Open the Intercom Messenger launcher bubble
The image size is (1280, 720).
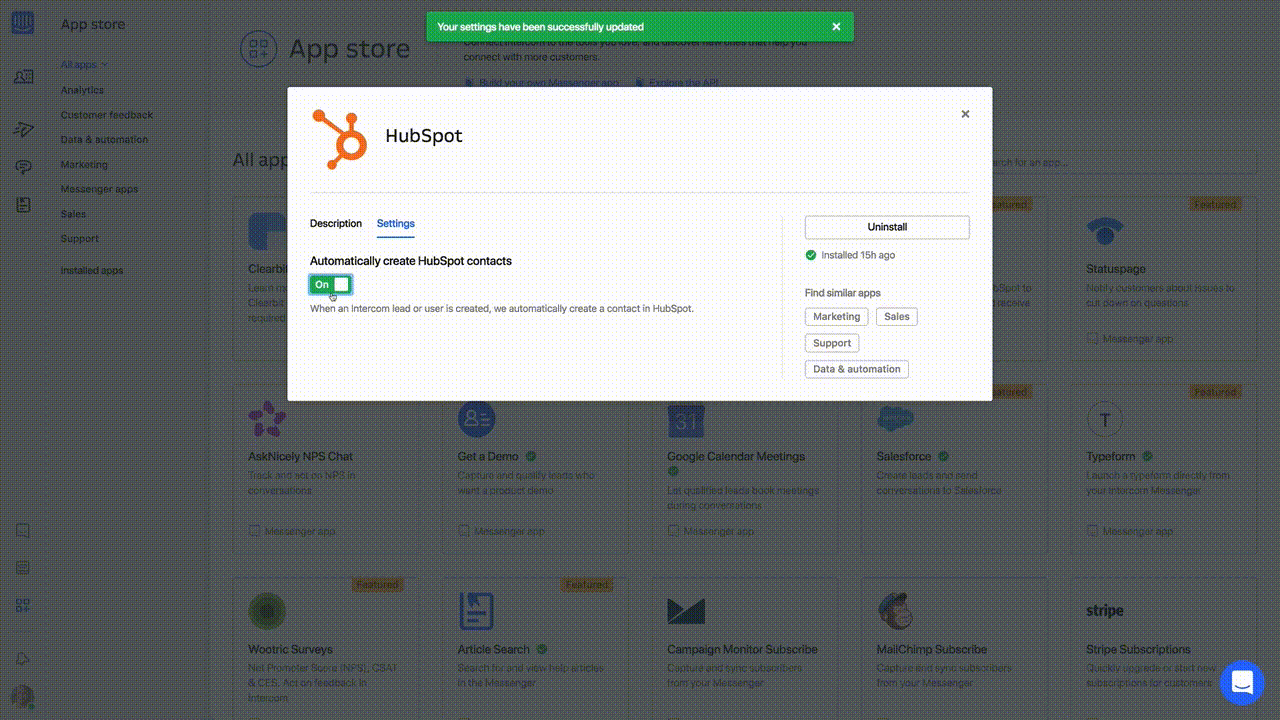[x=1241, y=683]
